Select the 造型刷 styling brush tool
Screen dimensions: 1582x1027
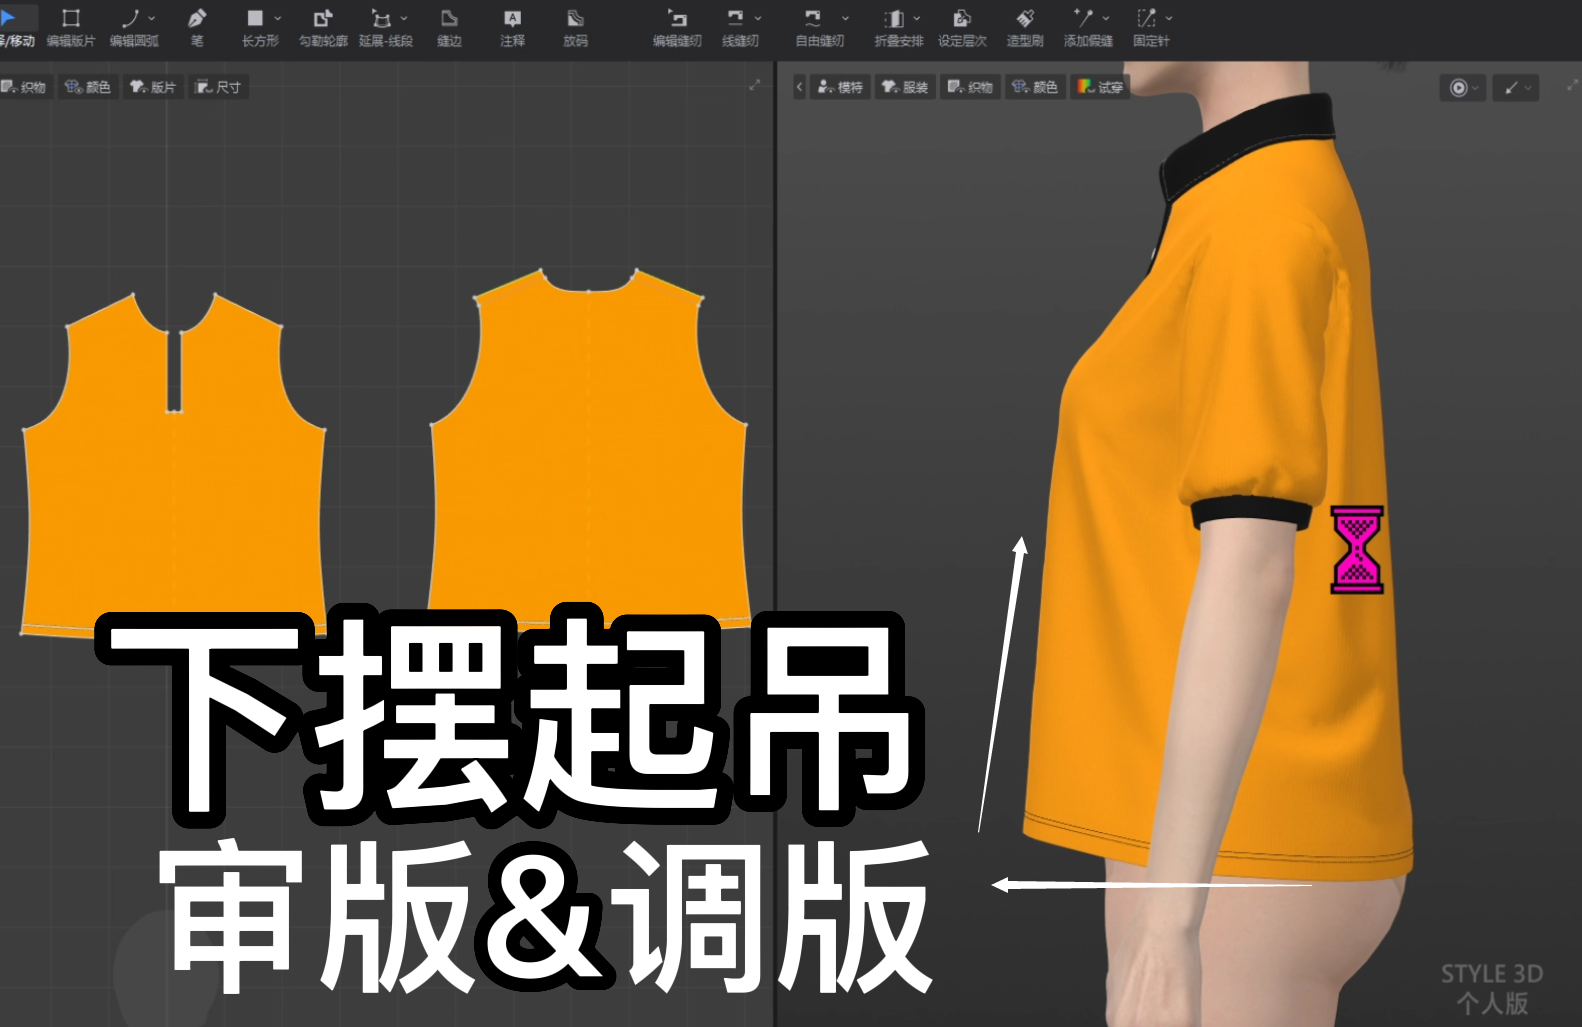coord(1025,27)
